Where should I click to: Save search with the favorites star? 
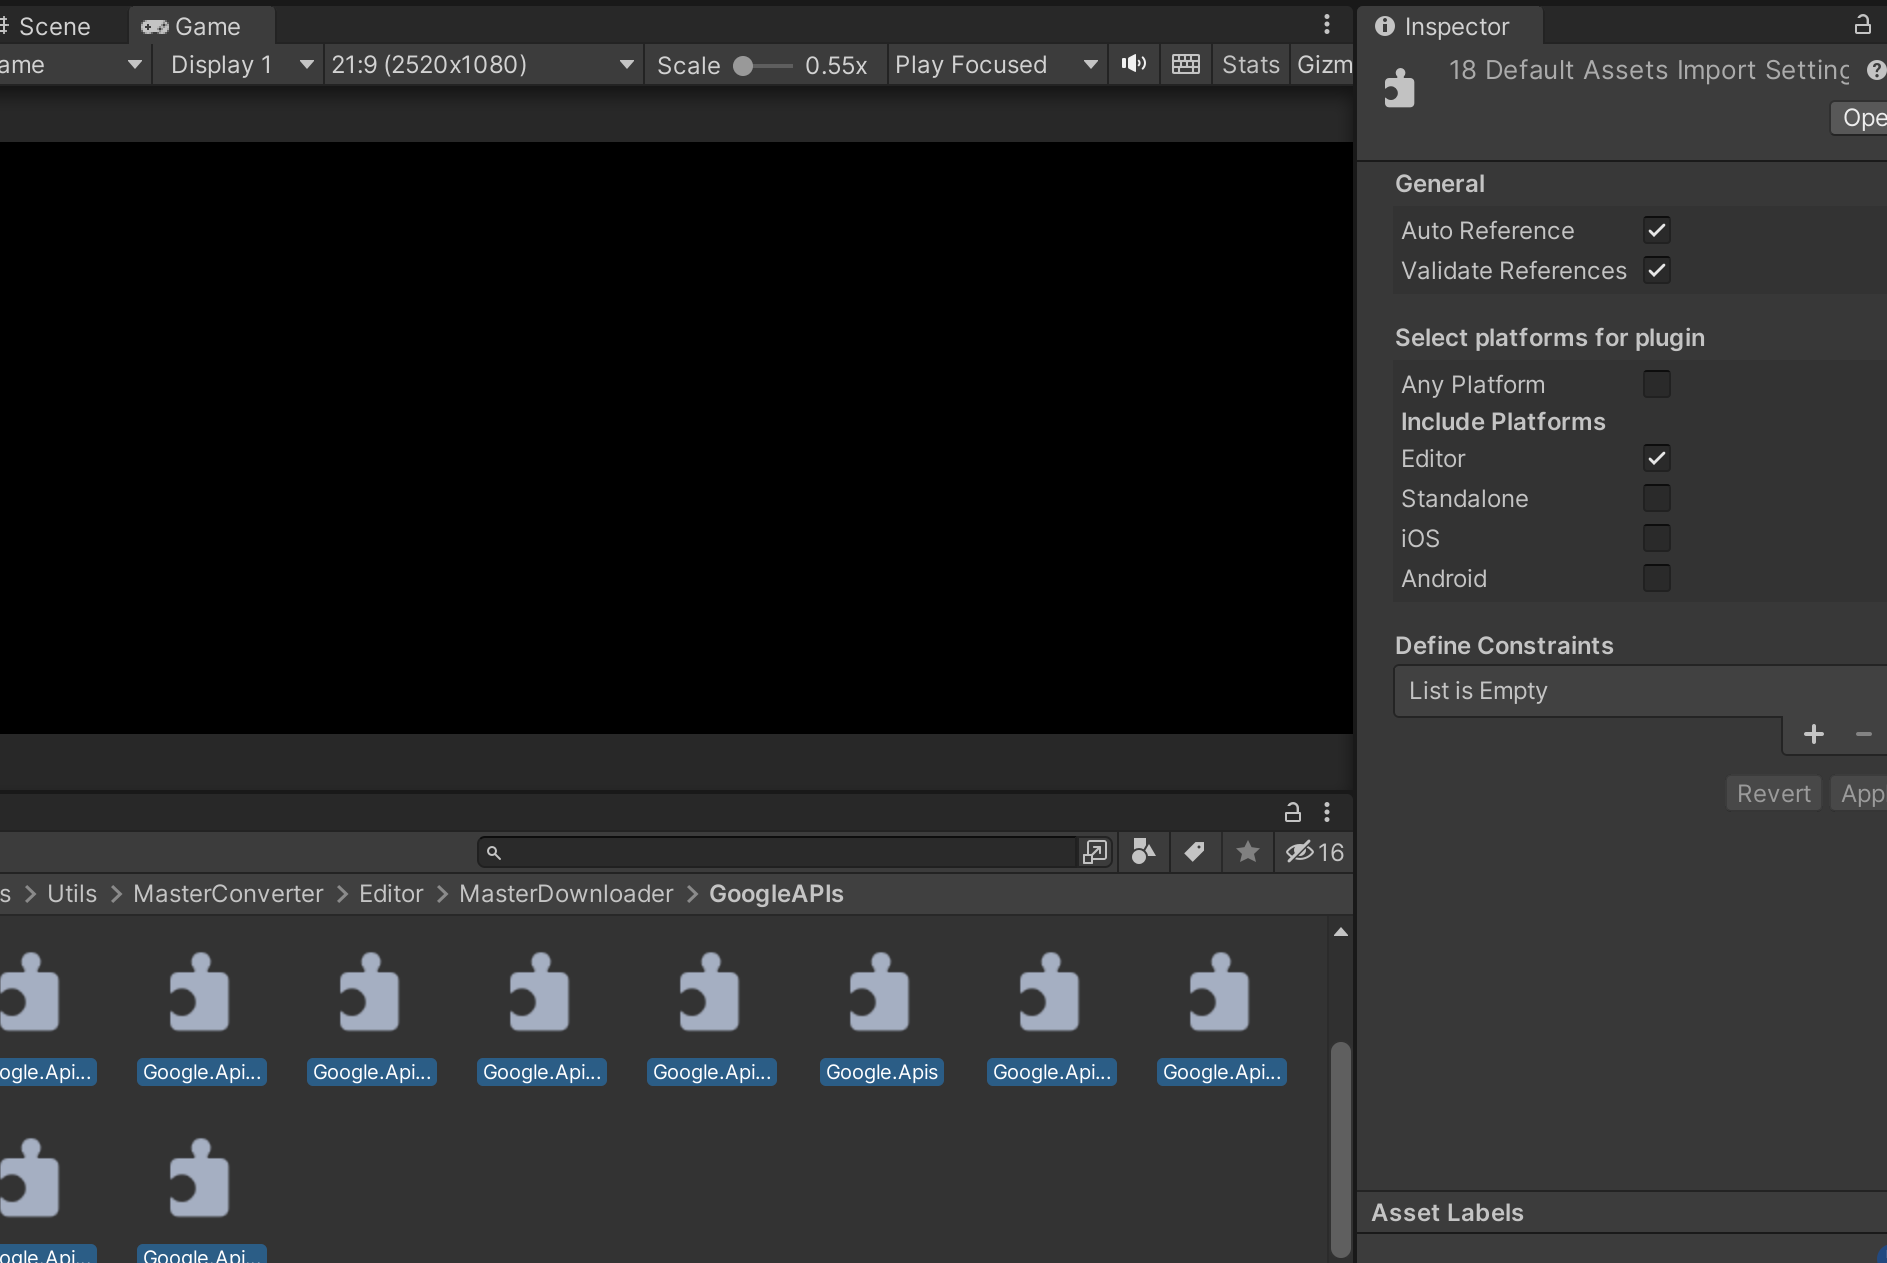(x=1247, y=852)
